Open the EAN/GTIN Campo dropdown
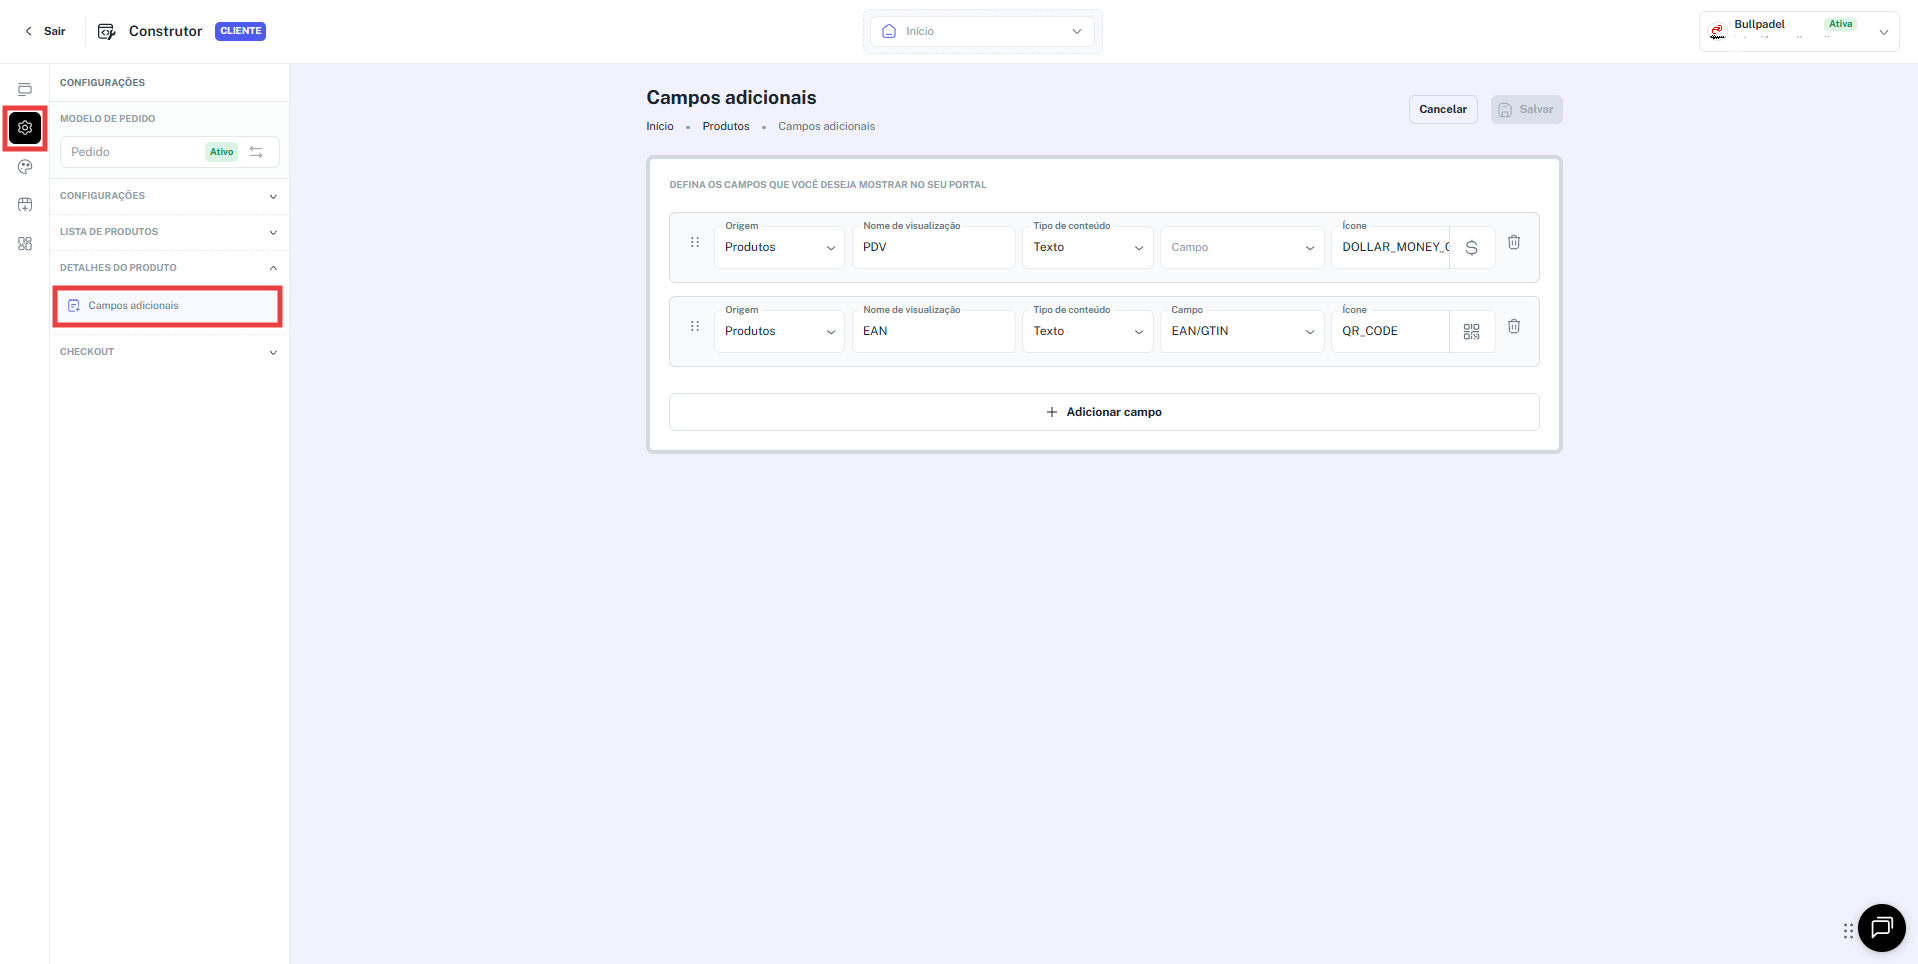The width and height of the screenshot is (1918, 964). point(1242,331)
